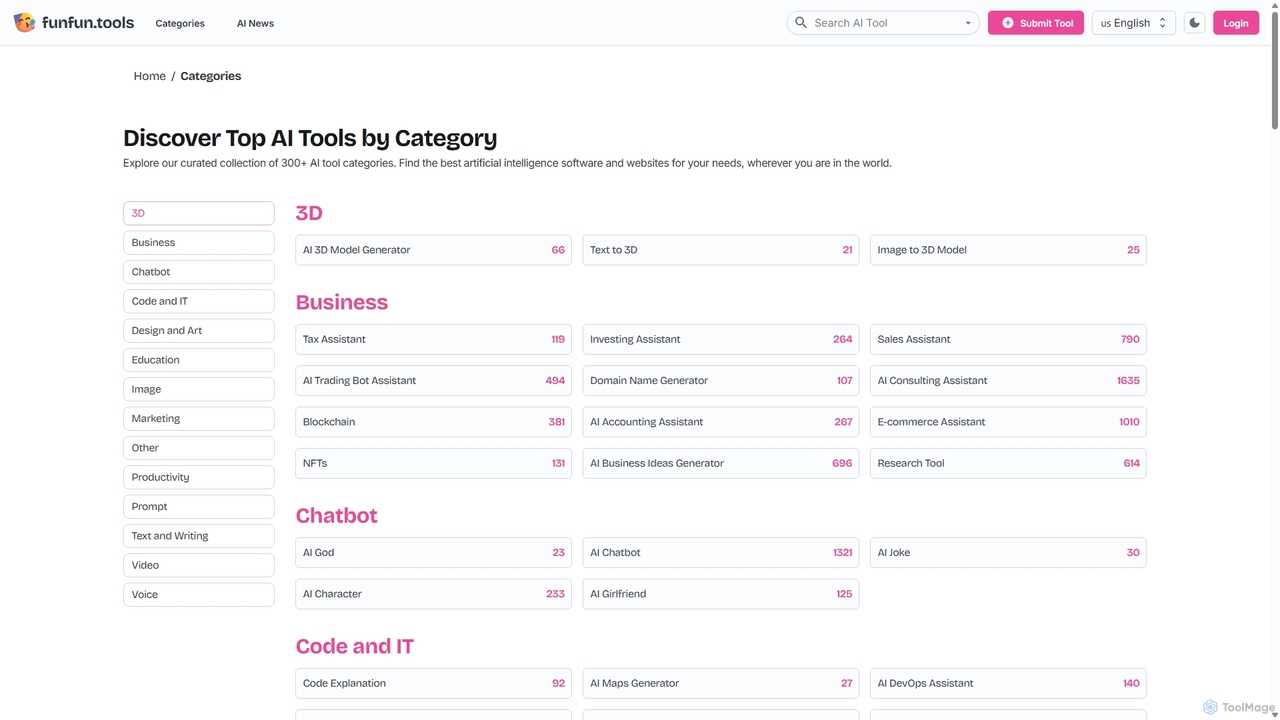Viewport: 1280px width, 720px height.
Task: Select Image in the sidebar
Action: pyautogui.click(x=199, y=389)
